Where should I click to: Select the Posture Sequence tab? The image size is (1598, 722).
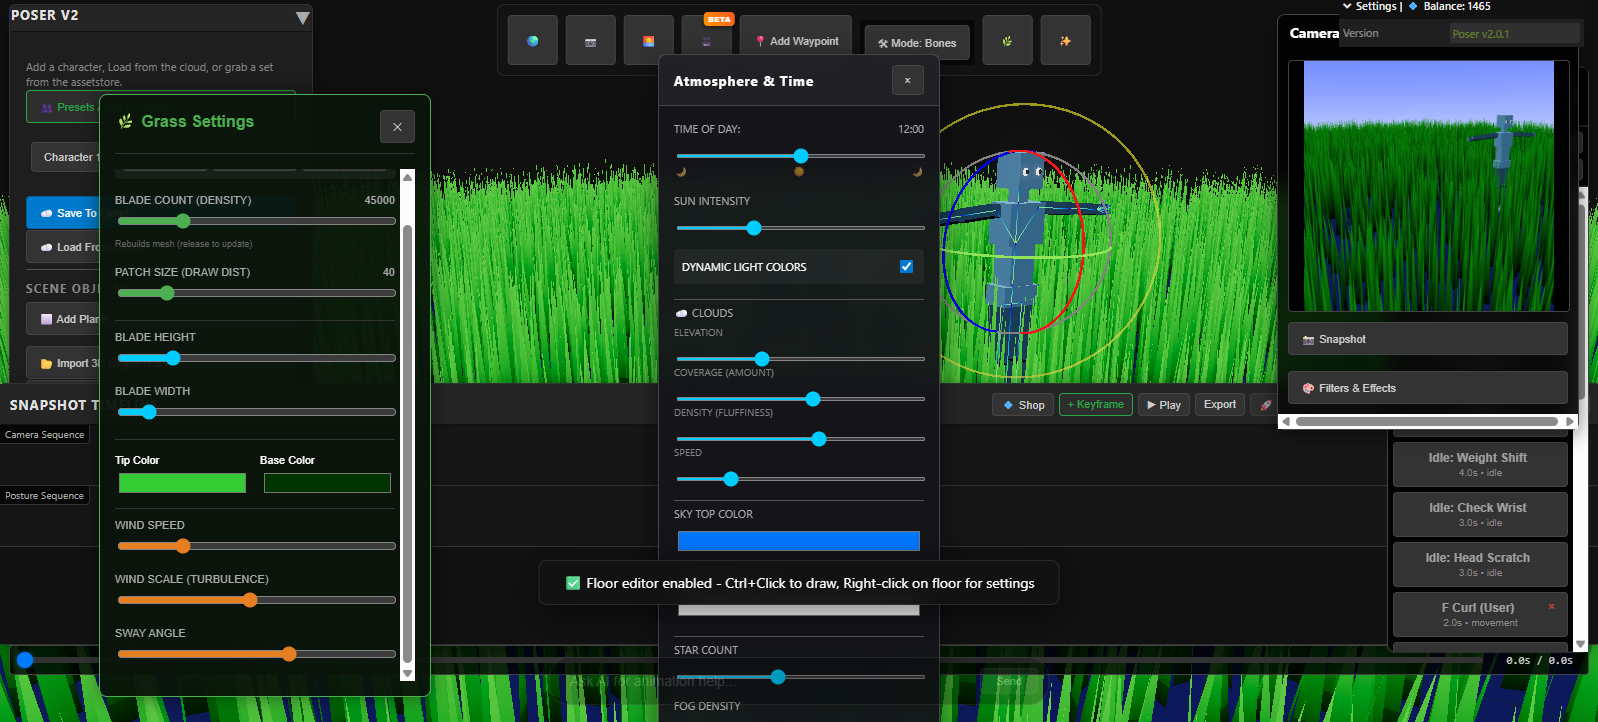click(x=45, y=496)
